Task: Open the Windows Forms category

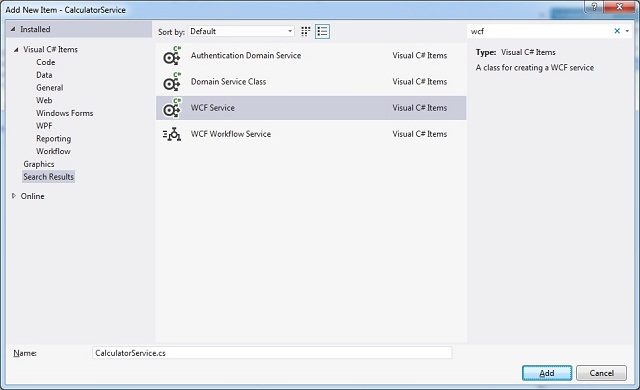Action: coord(64,113)
